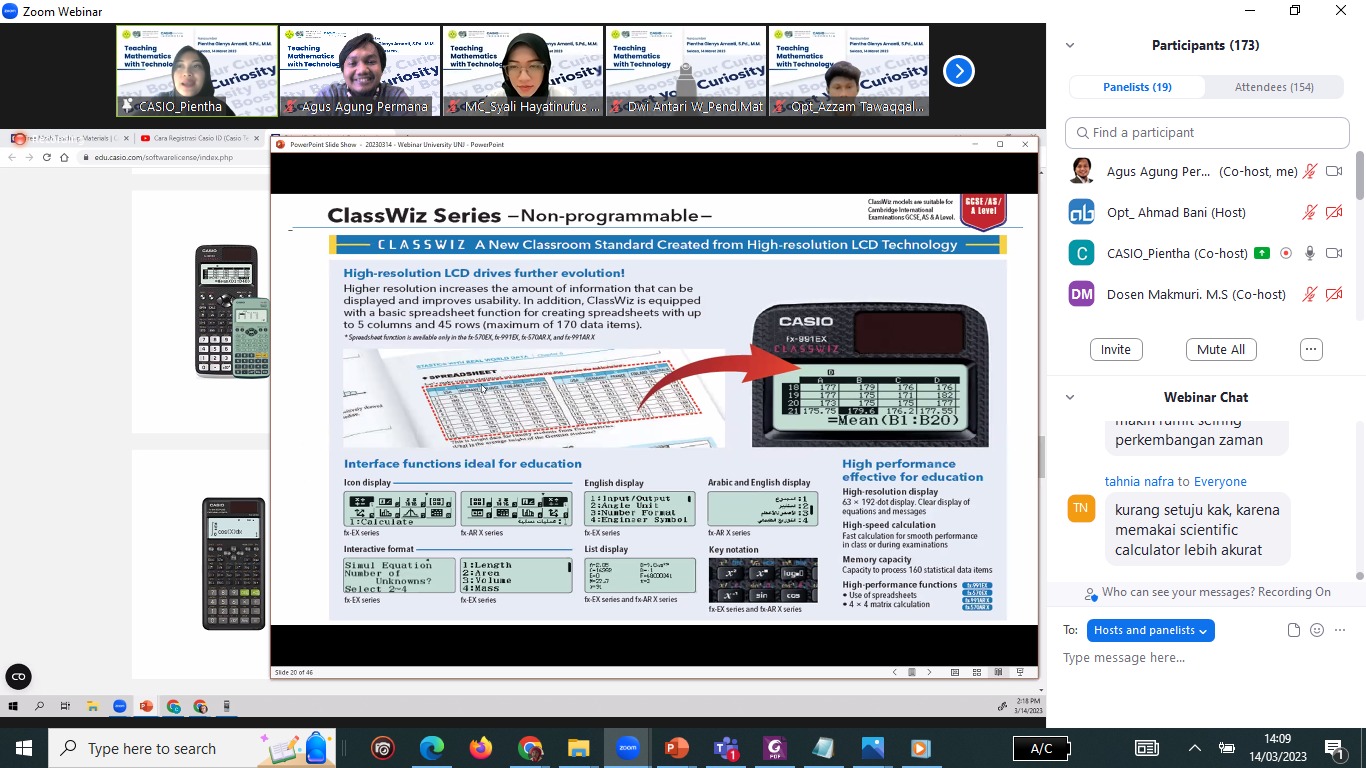Screen dimensions: 1366x768
Task: Click Agus Agung Per... participant avatar
Action: (x=1081, y=171)
